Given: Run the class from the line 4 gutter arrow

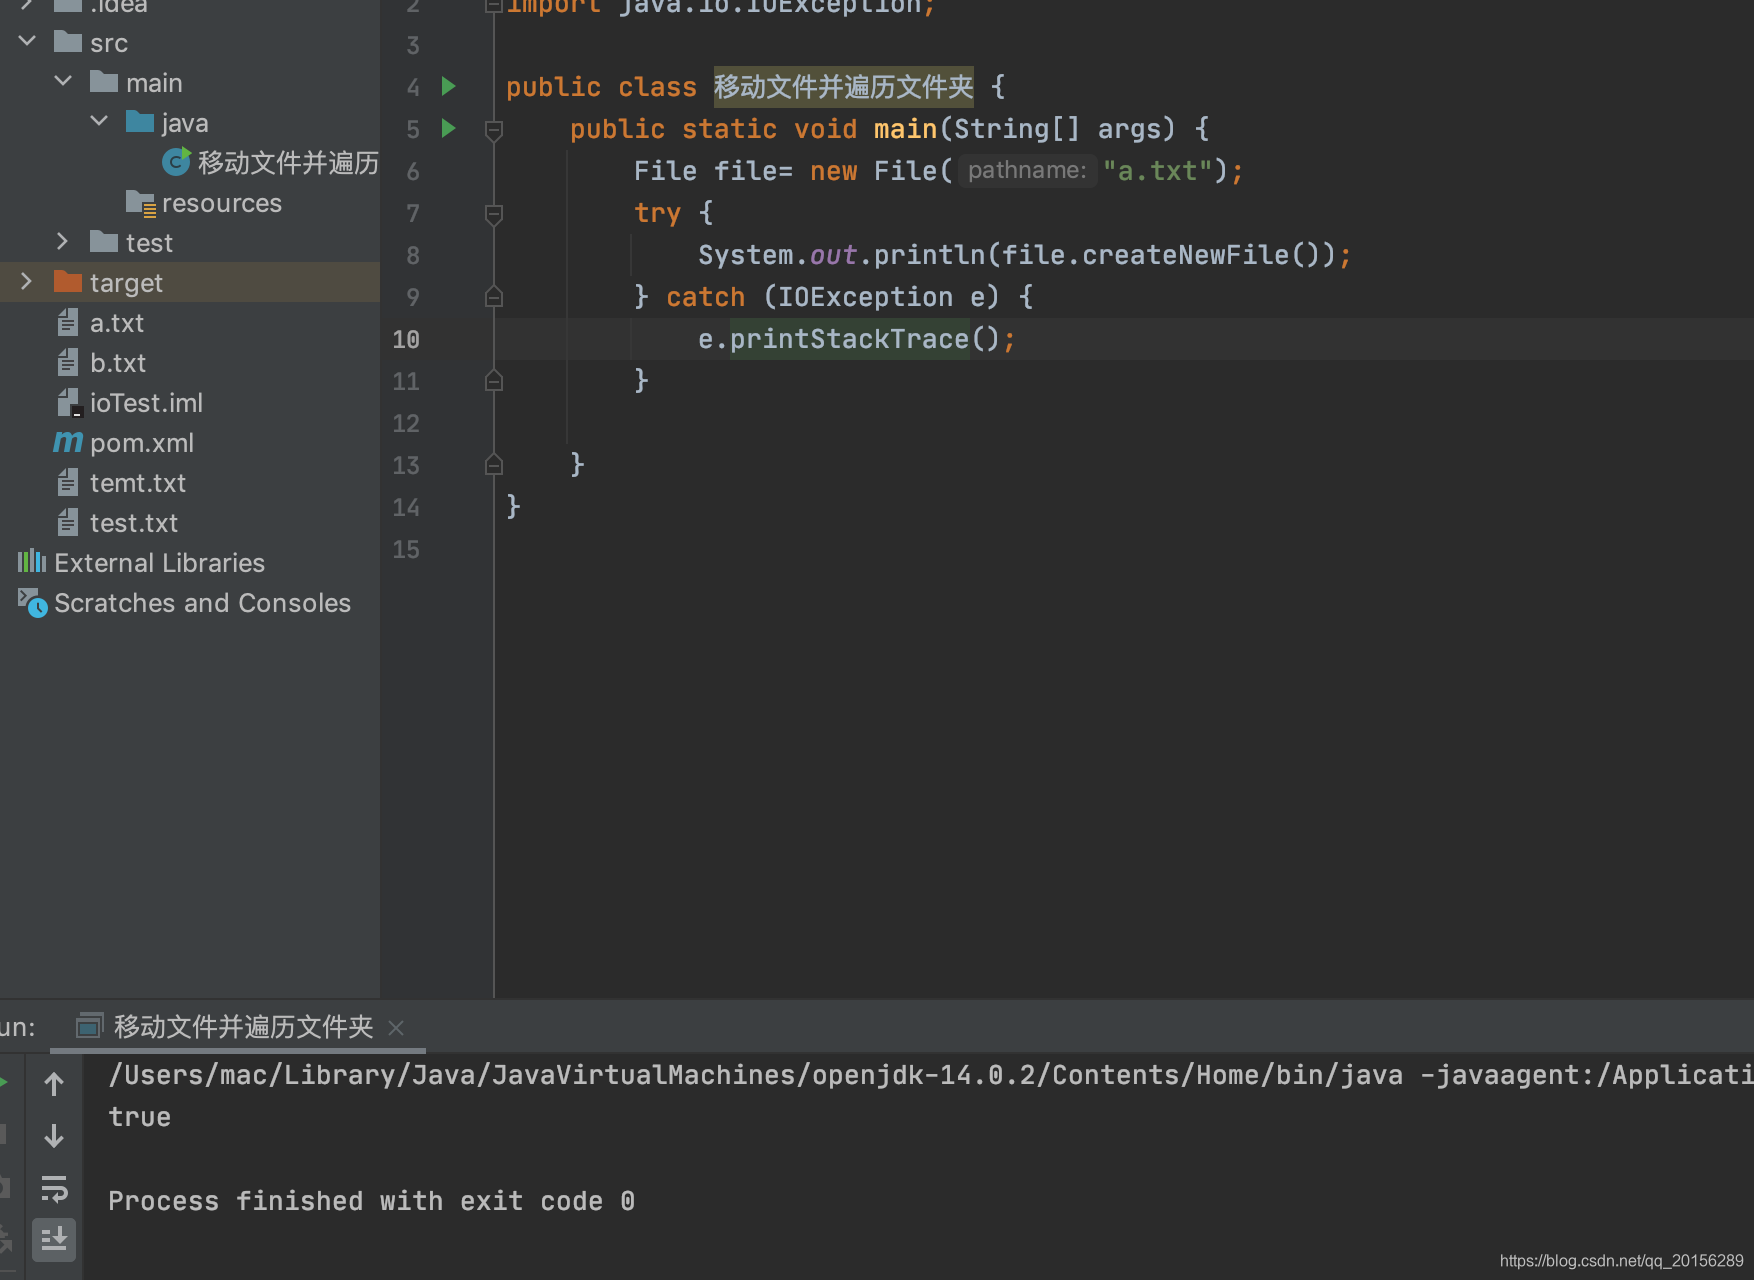Looking at the screenshot, I should point(449,87).
